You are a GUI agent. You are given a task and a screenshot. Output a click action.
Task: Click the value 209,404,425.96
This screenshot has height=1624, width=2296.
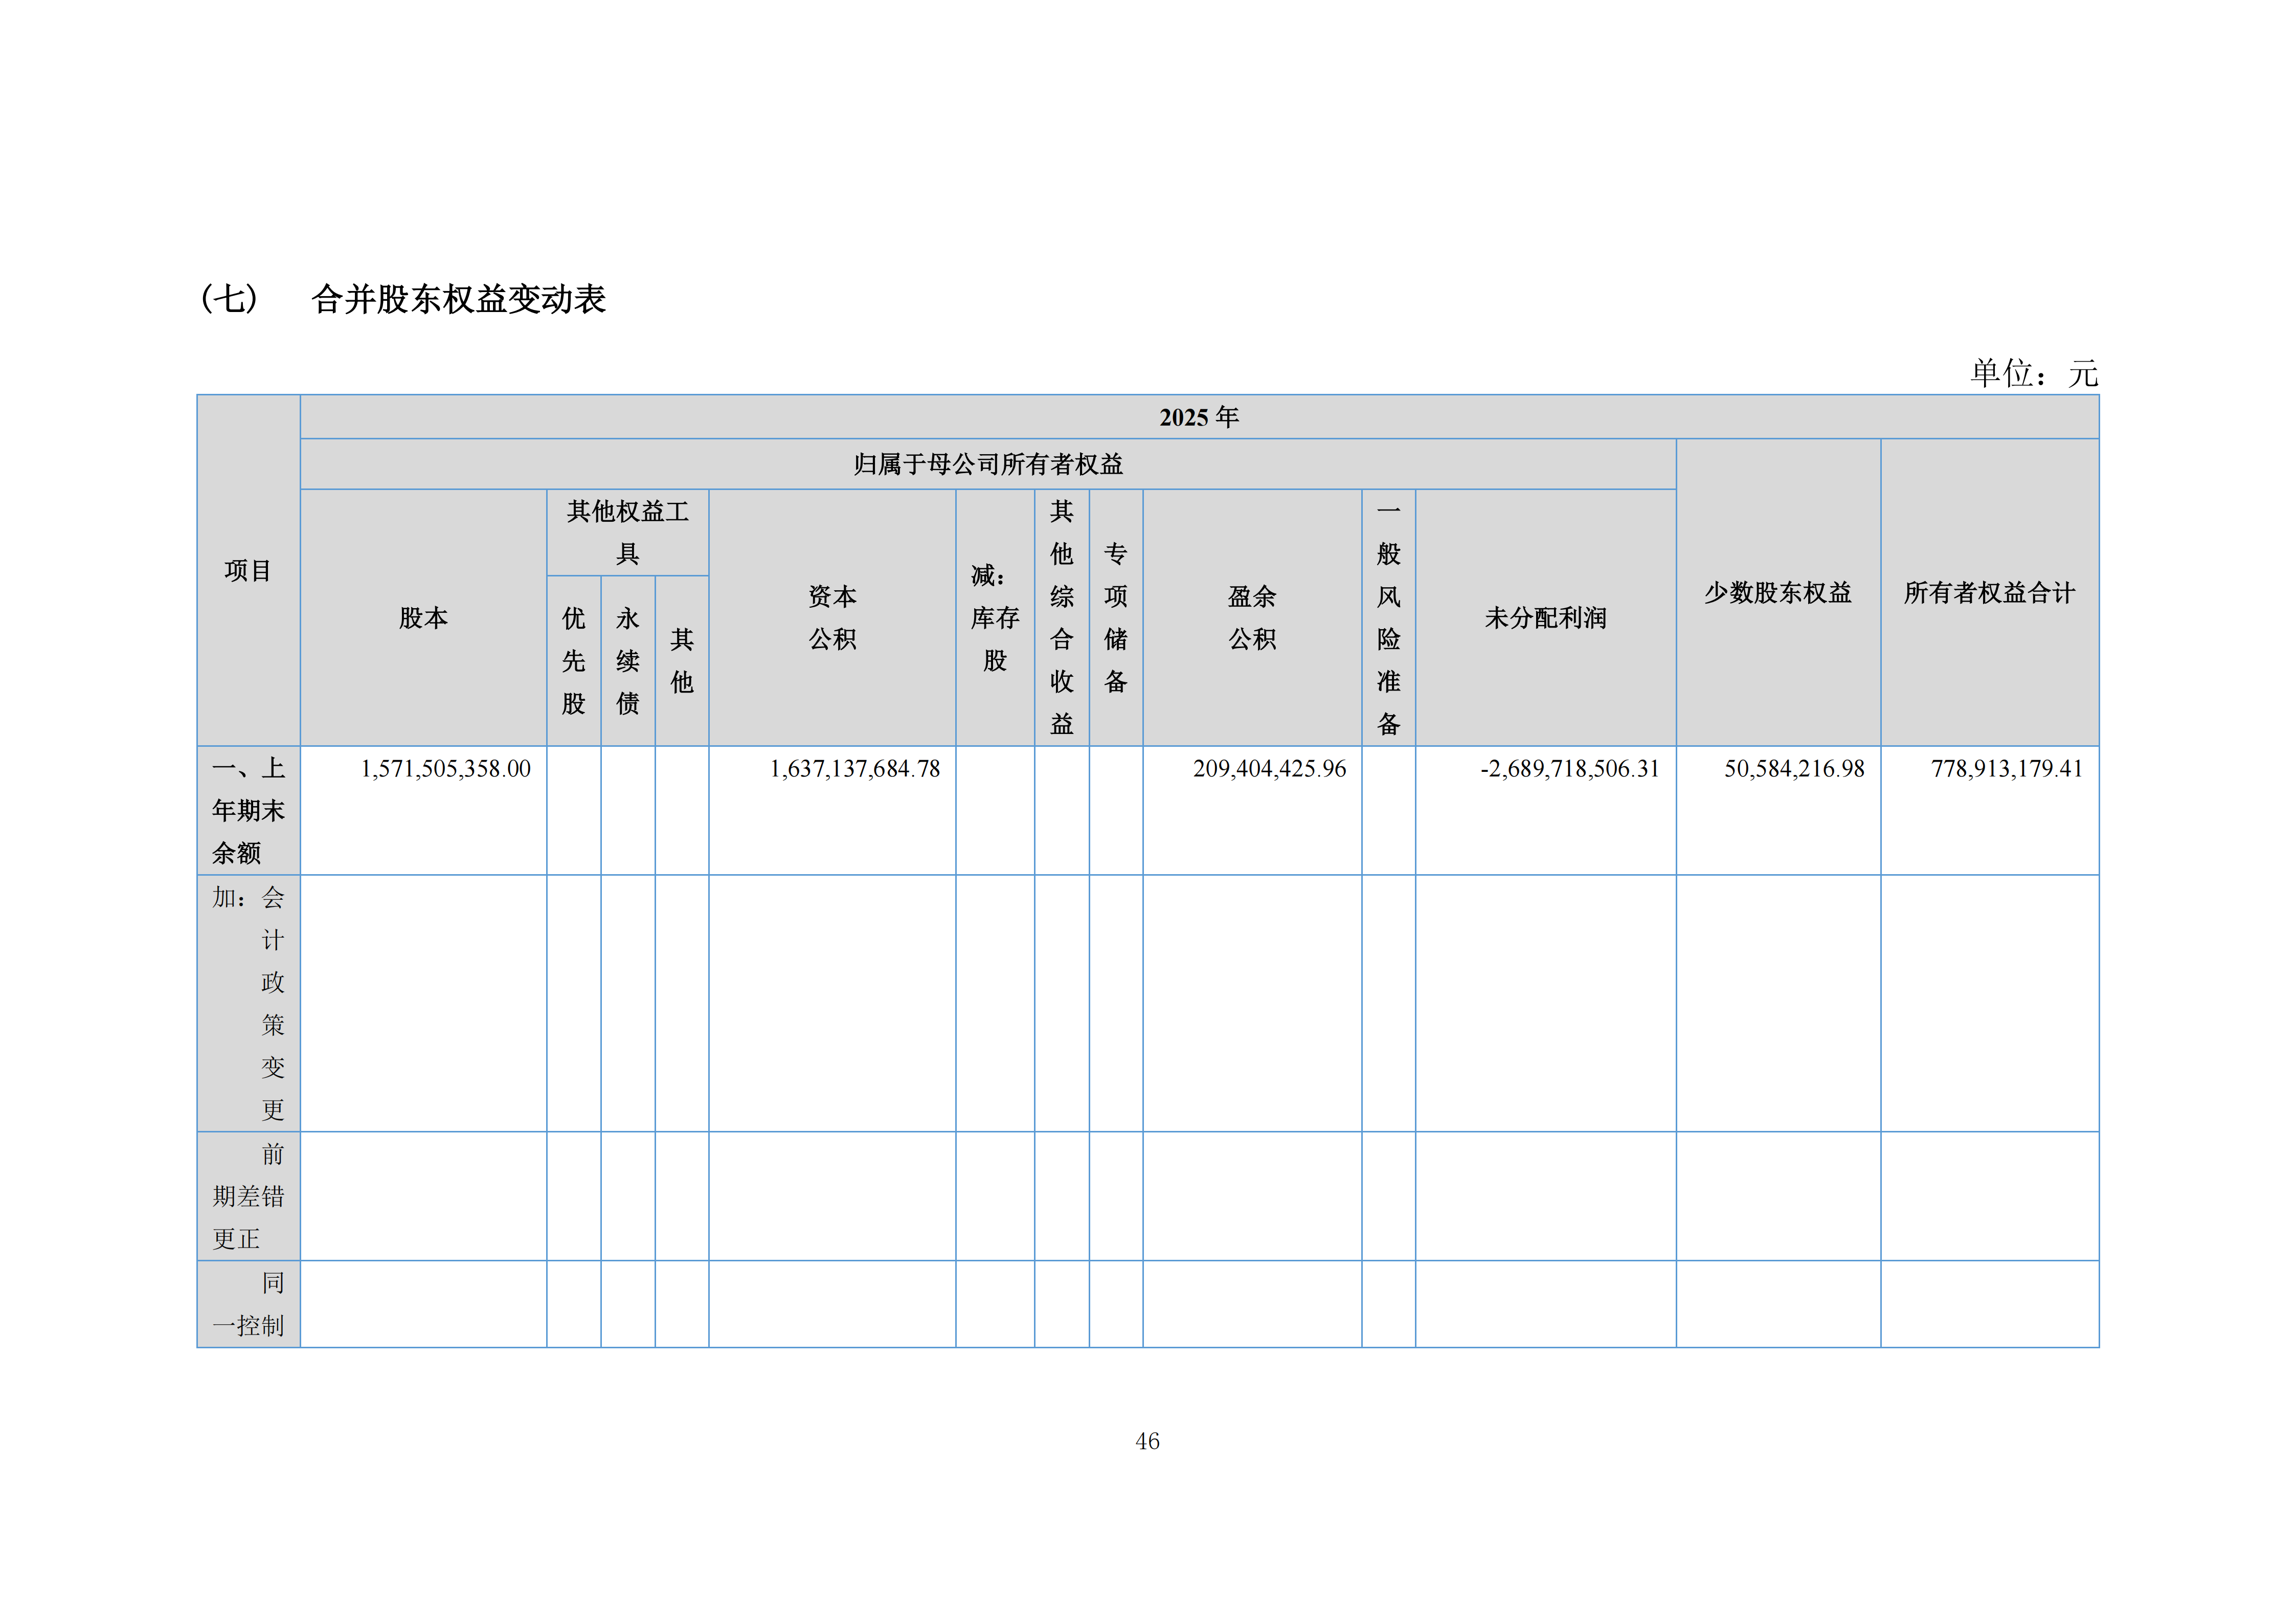tap(1270, 769)
